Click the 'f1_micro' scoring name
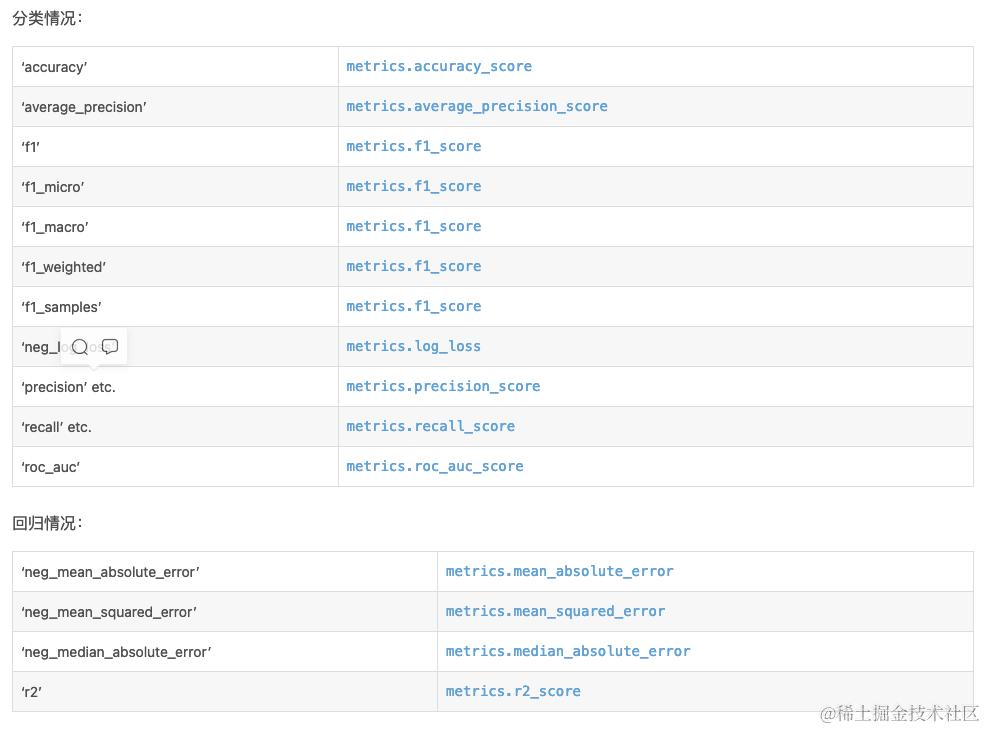986x730 pixels. [53, 187]
